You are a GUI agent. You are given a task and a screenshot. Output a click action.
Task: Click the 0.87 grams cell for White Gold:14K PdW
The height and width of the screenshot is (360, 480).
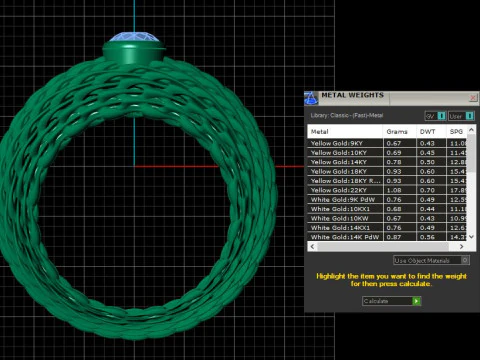(399, 237)
